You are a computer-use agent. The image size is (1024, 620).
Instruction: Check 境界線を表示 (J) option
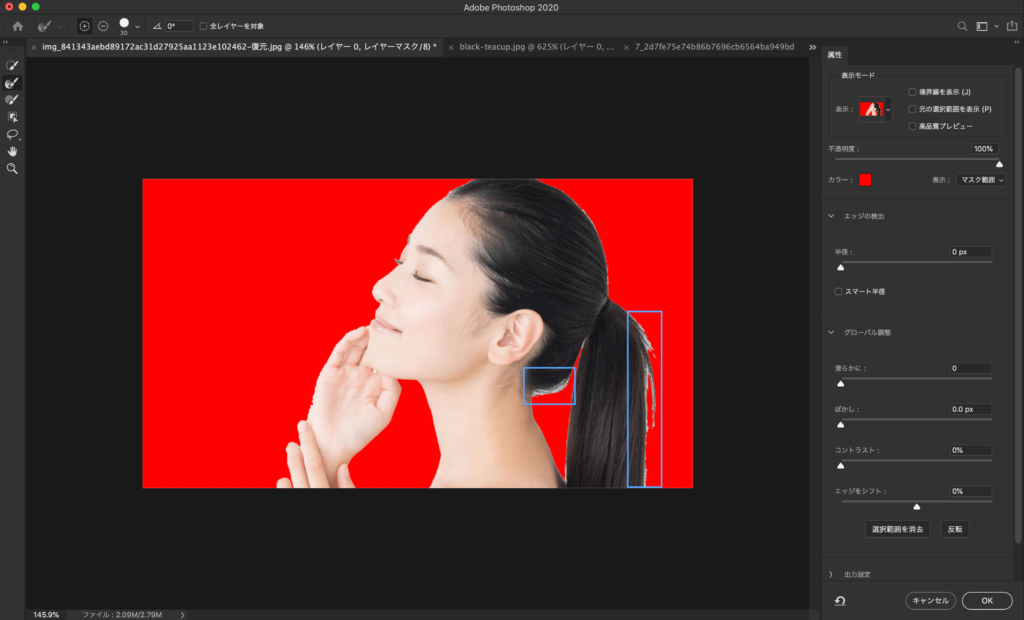click(912, 92)
